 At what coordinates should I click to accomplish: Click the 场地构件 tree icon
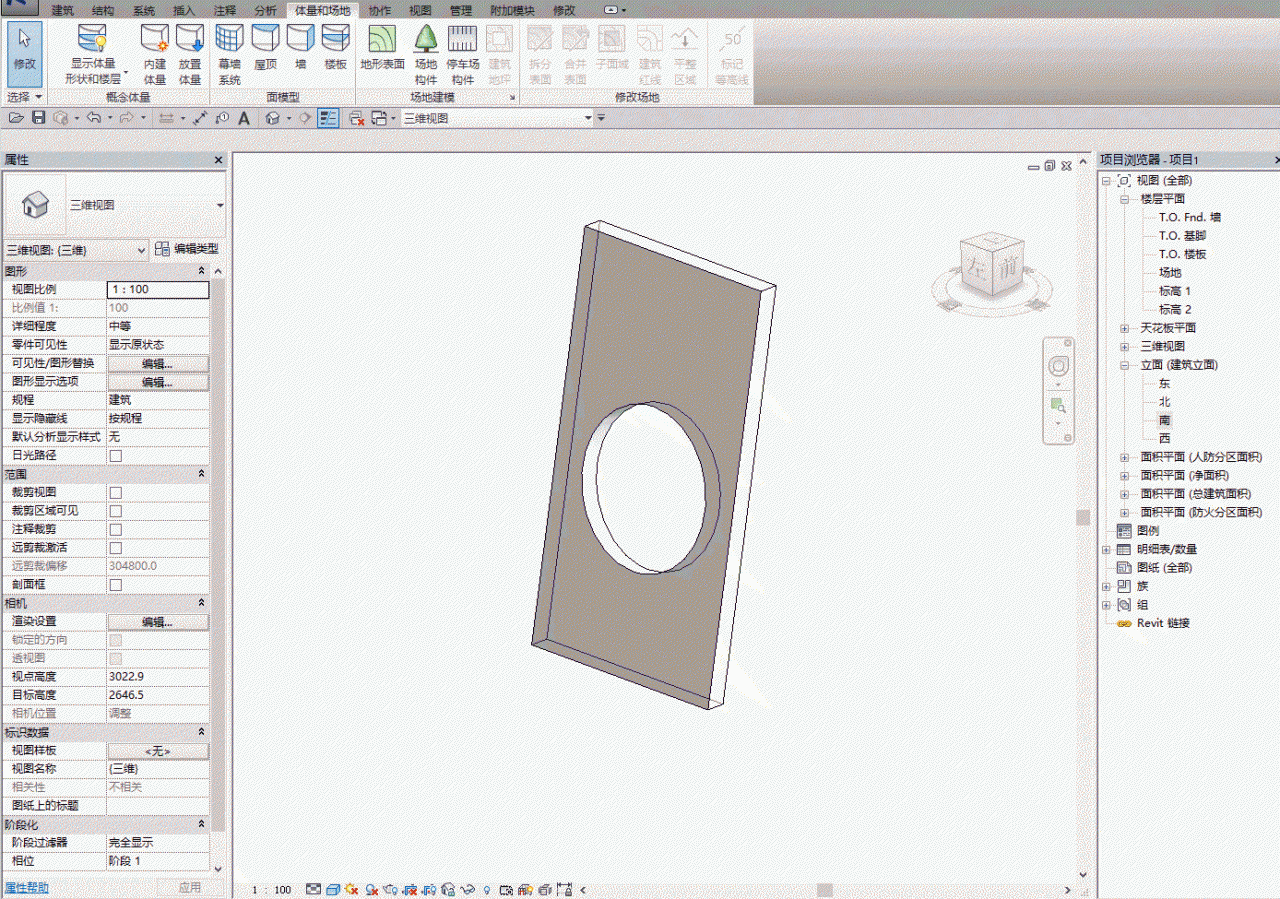pos(427,39)
